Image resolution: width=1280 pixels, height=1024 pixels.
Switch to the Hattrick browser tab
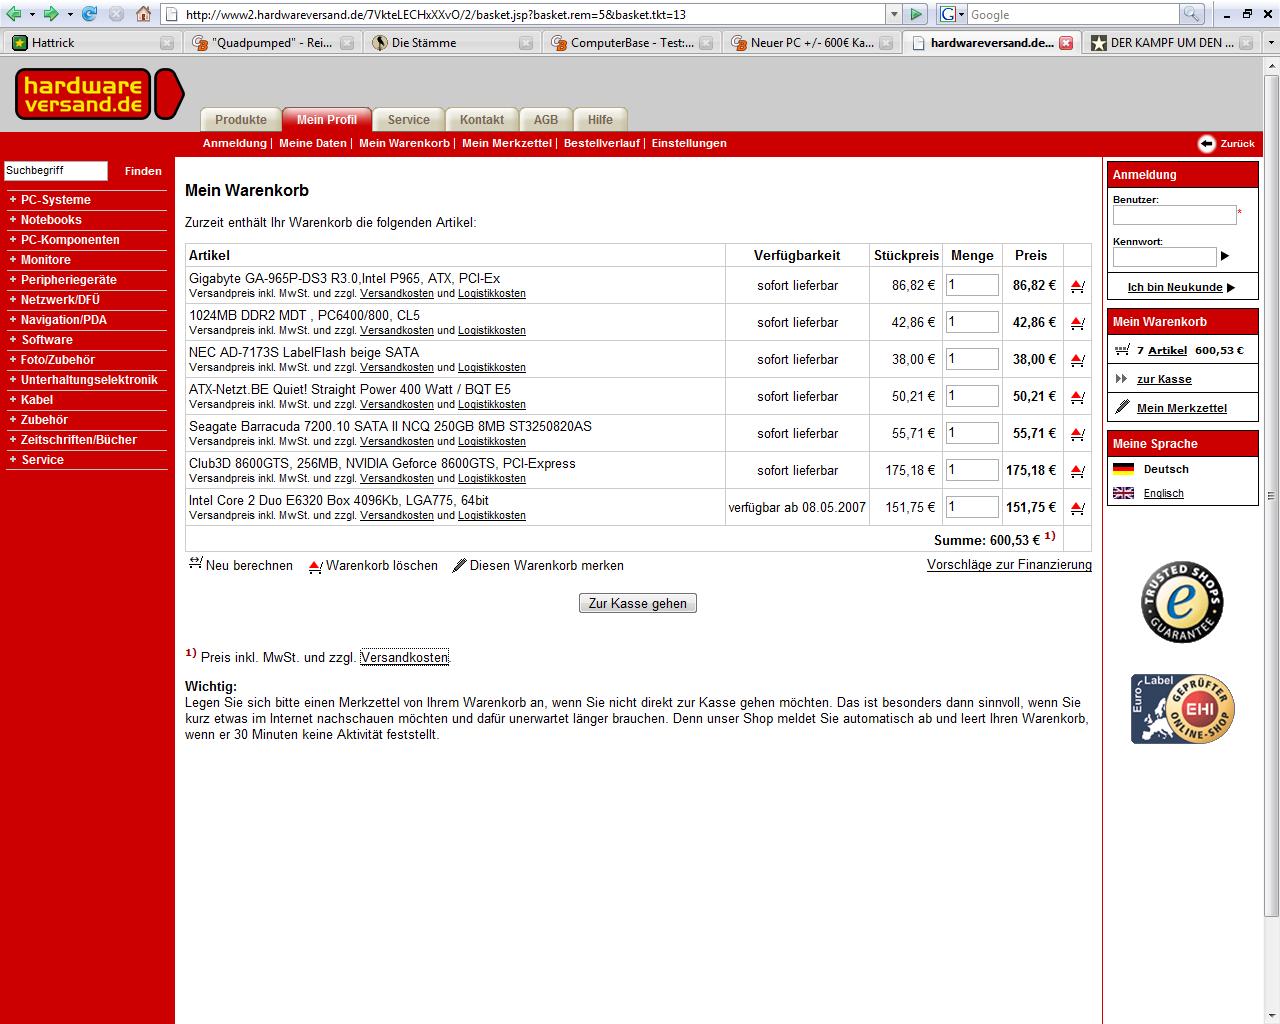(x=92, y=43)
